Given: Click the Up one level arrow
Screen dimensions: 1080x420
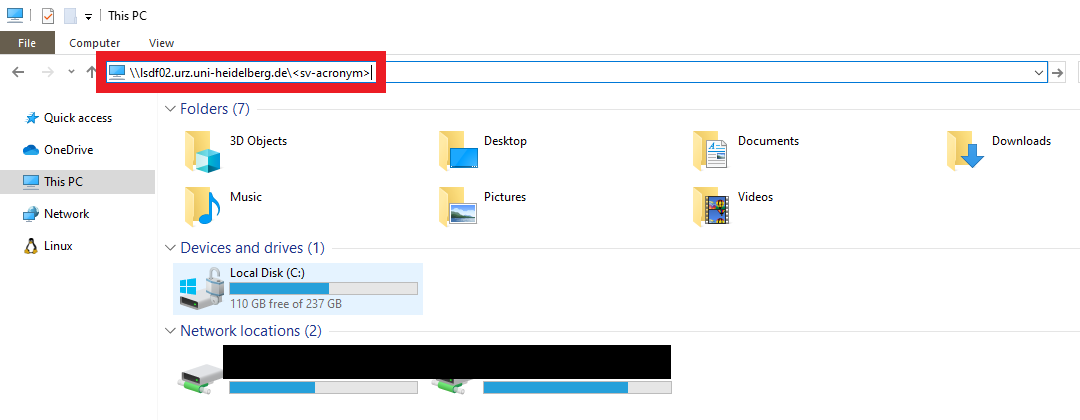Looking at the screenshot, I should coord(92,72).
